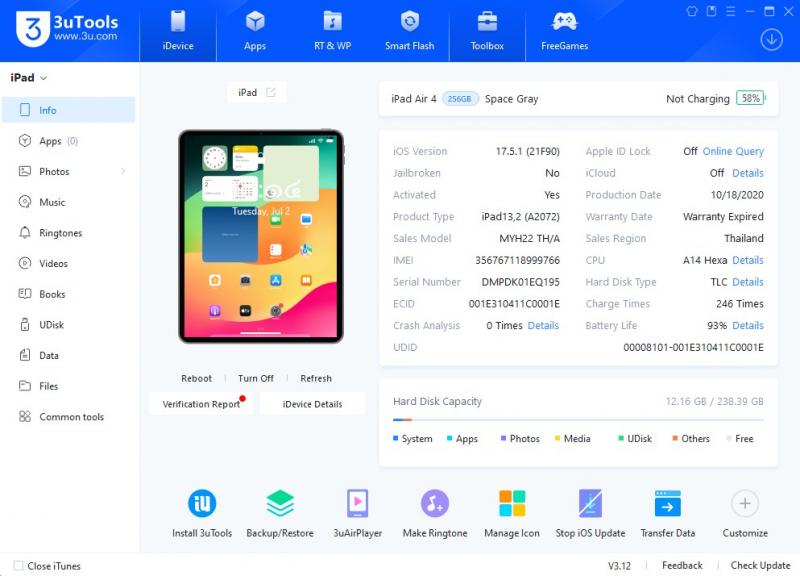Open the Verification Report

[201, 404]
